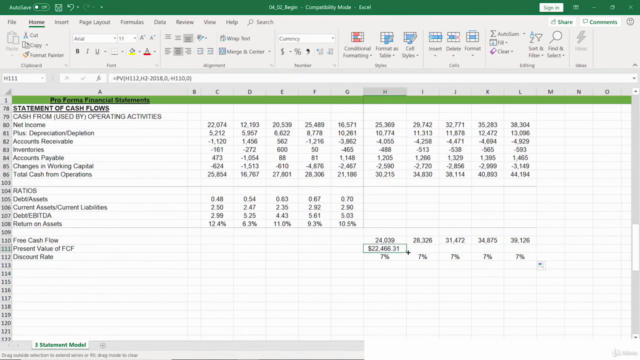Screen dimensions: 640x360
Task: Open the Fill Color bucket swatch
Action: tap(132, 51)
